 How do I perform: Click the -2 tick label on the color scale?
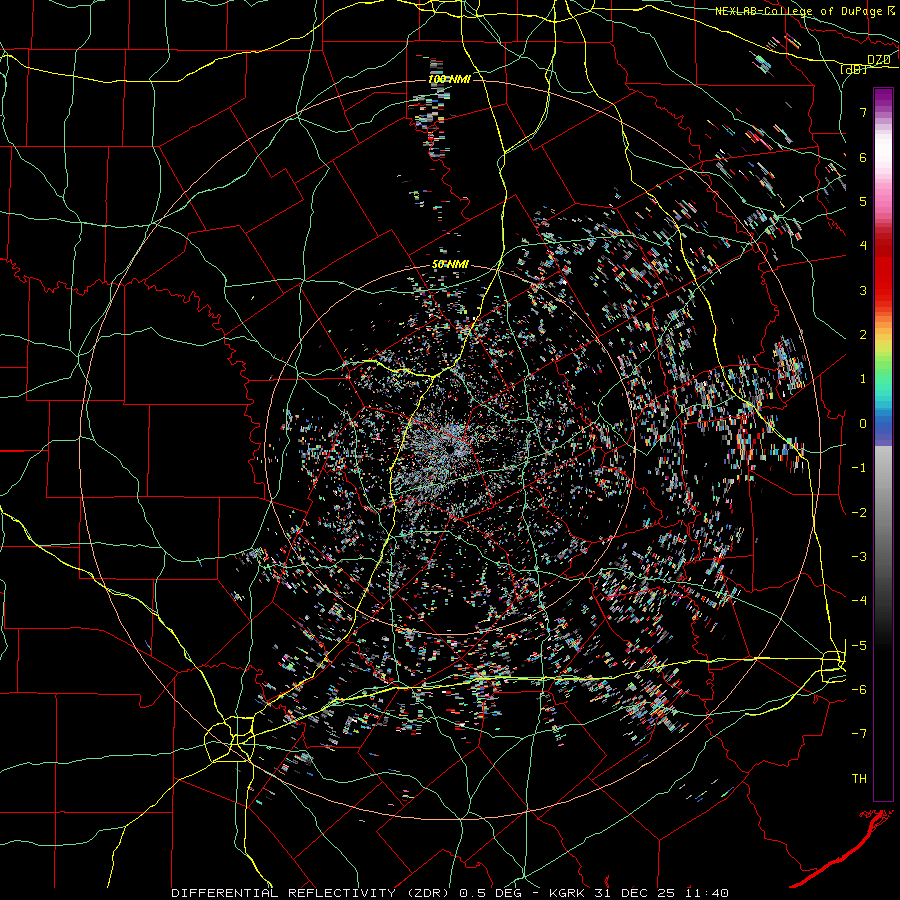(859, 513)
